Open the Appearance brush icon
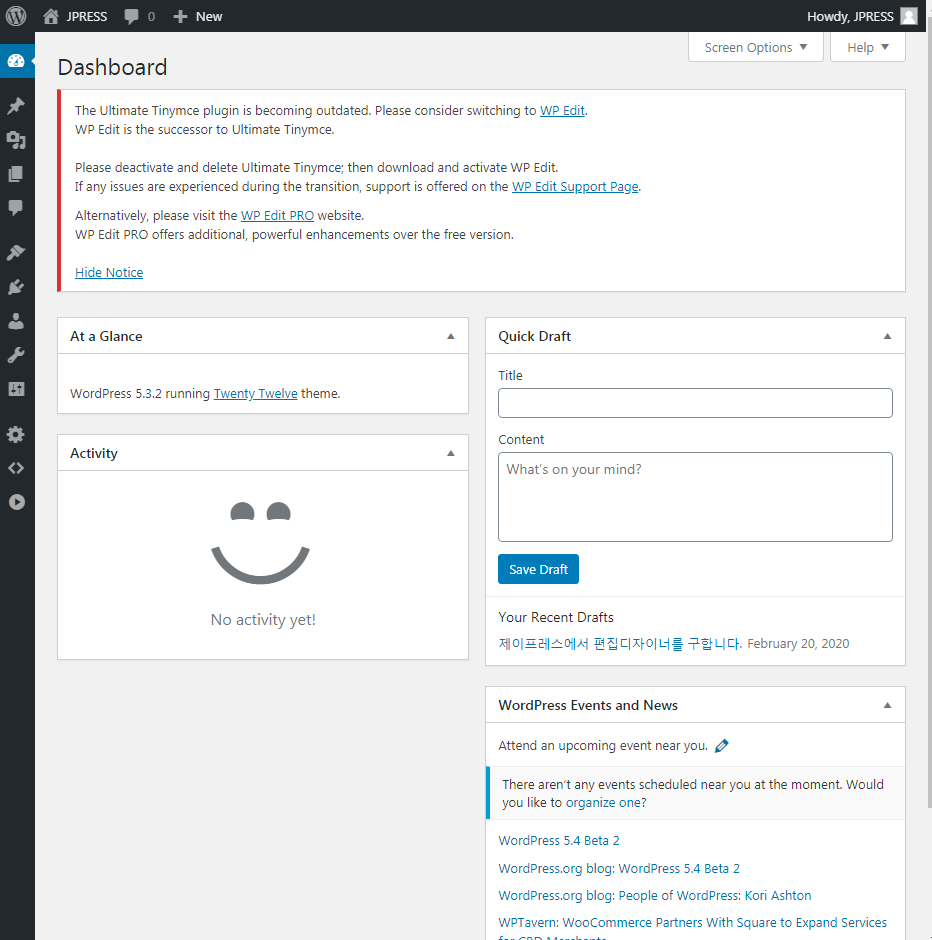Screen dimensions: 932x940 tap(16, 252)
